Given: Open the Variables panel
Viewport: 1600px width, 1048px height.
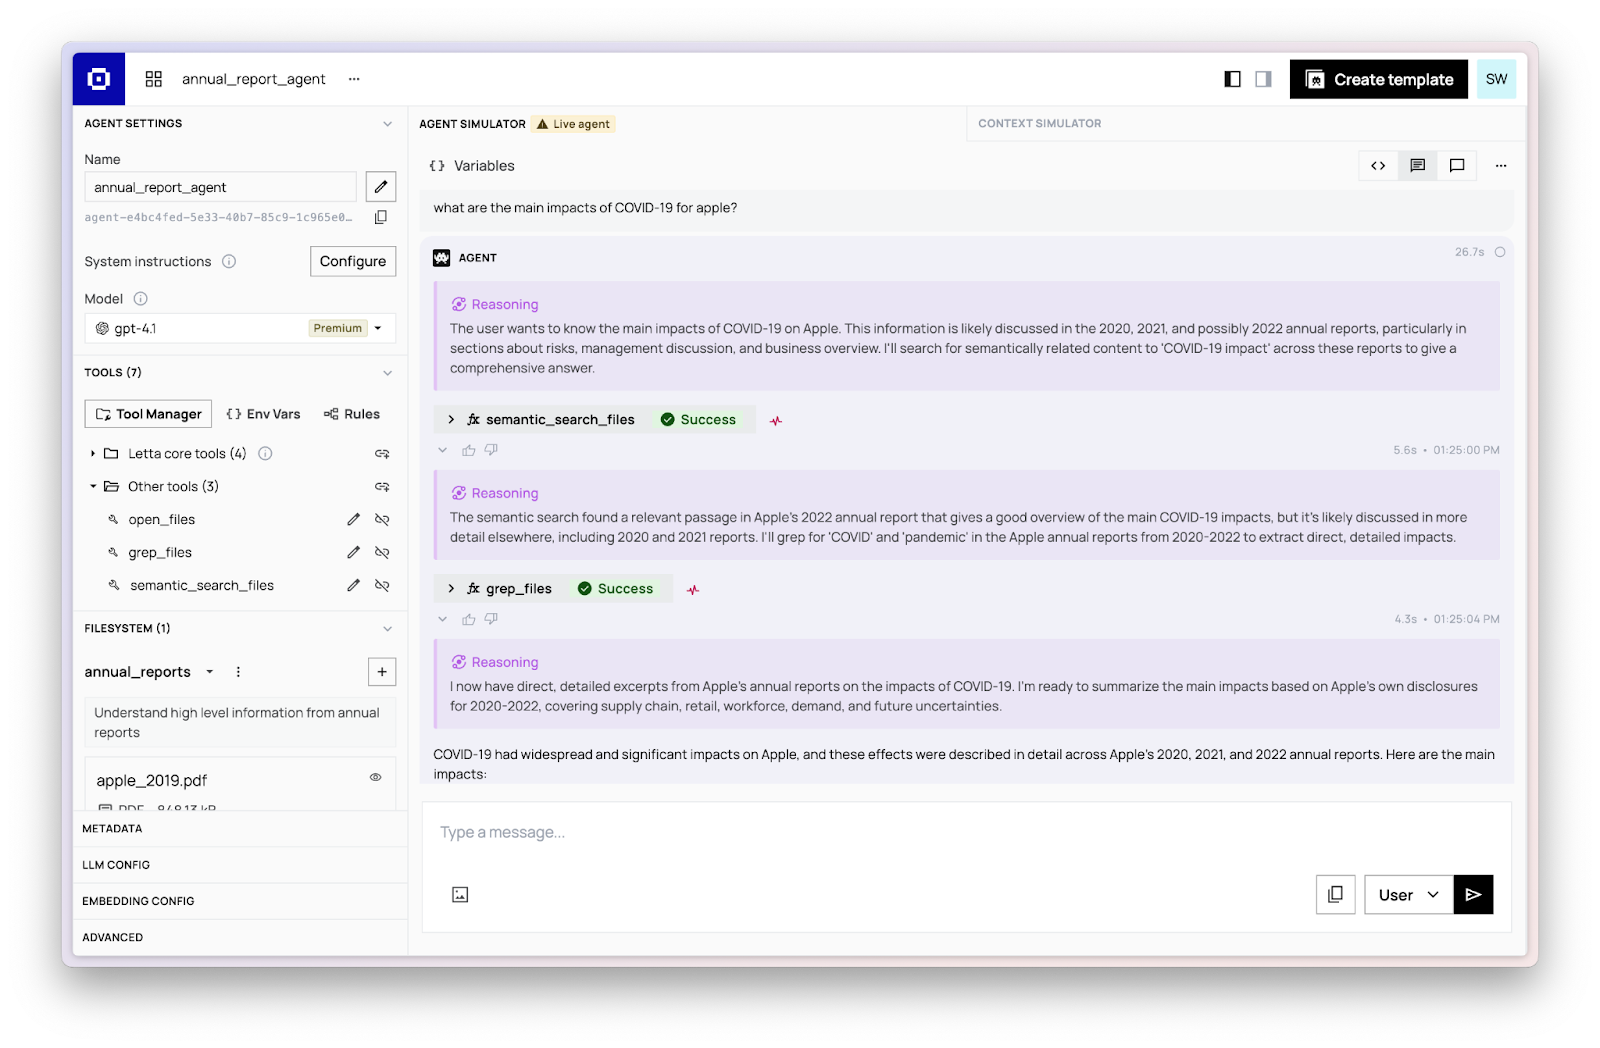Looking at the screenshot, I should click(472, 166).
